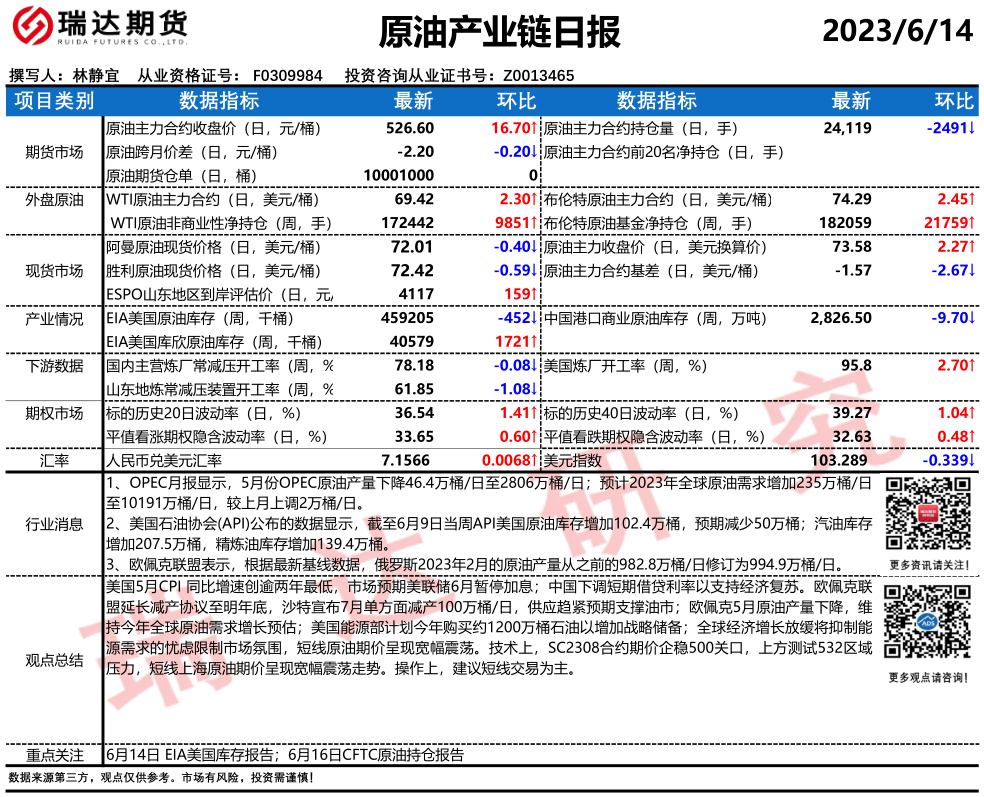Image resolution: width=984 pixels, height=797 pixels.
Task: Click the 行业消息 section label
Action: point(54,523)
